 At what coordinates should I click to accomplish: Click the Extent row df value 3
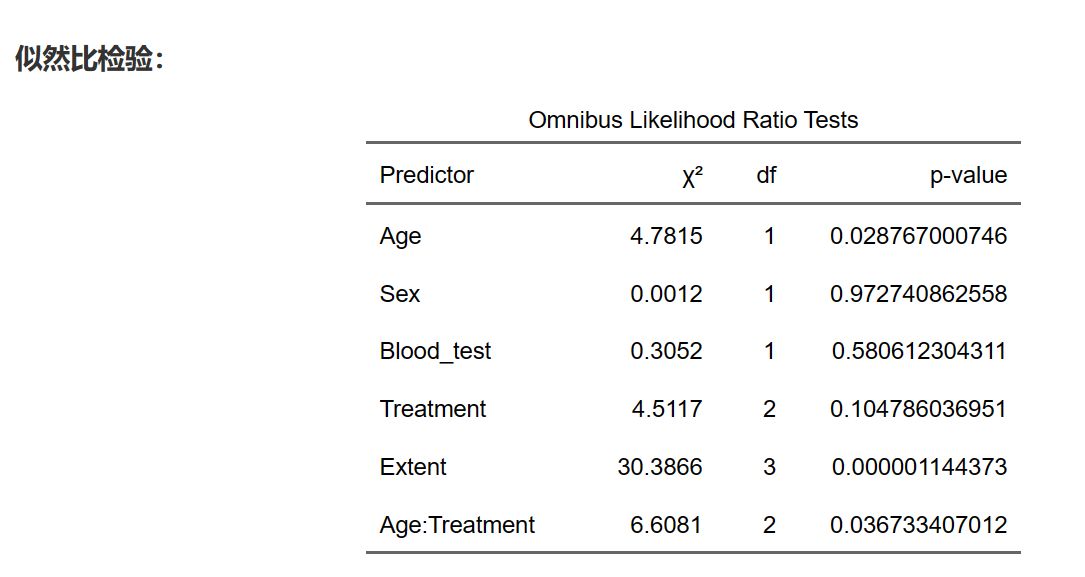click(769, 467)
